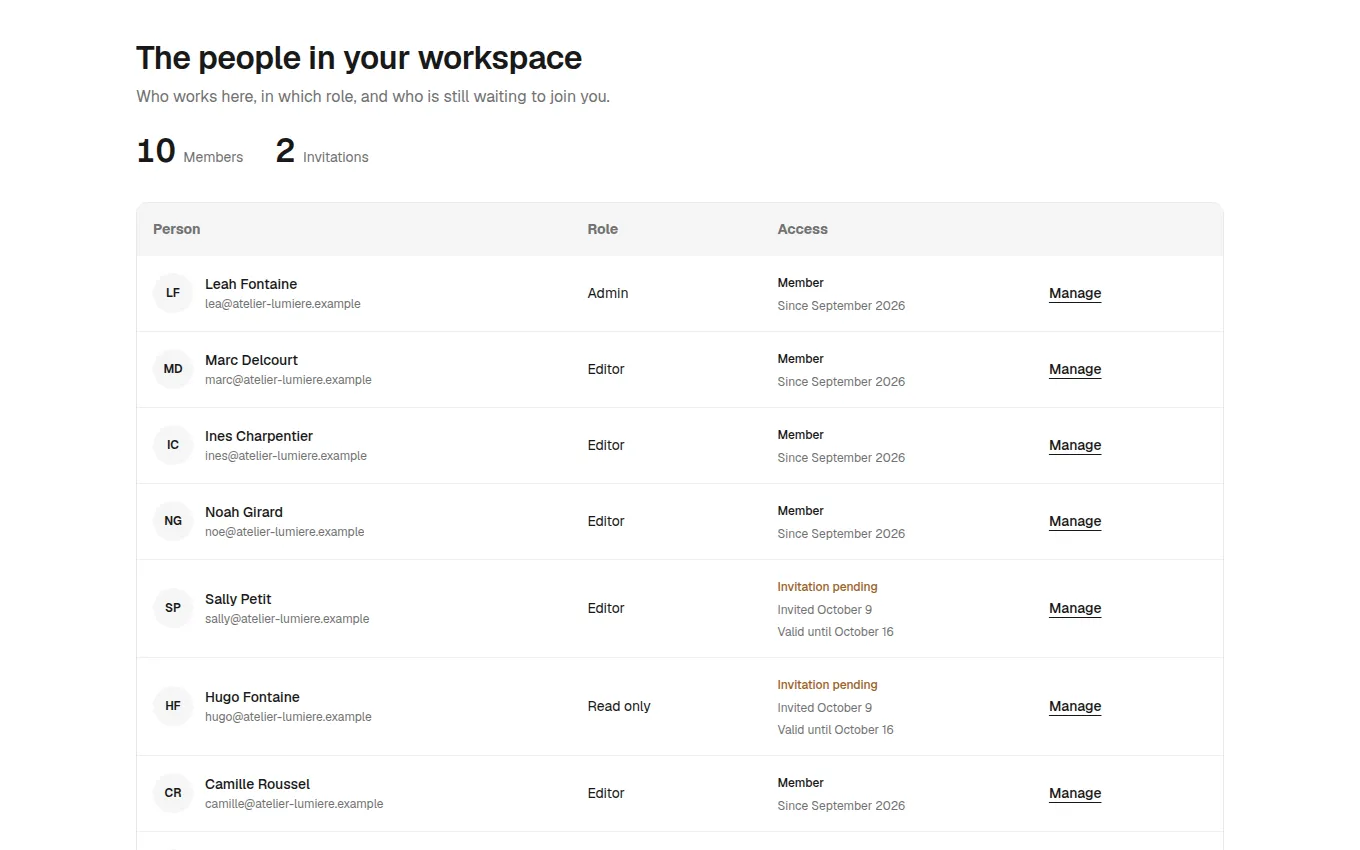Select the name Sally Petit
The height and width of the screenshot is (850, 1360).
238,599
